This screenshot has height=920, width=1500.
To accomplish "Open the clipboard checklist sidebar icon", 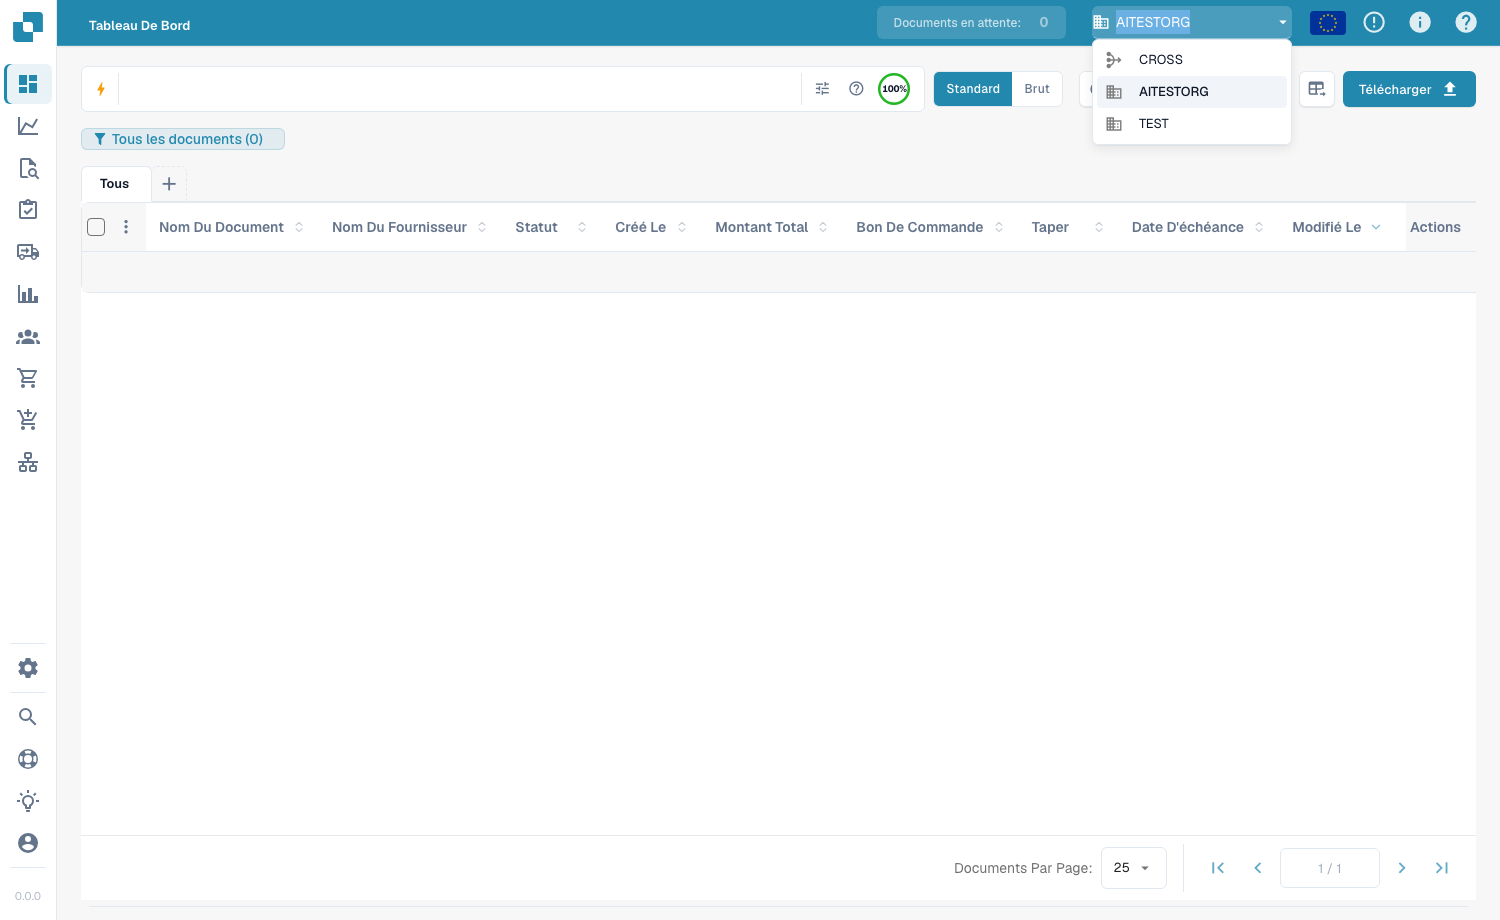I will (x=28, y=210).
